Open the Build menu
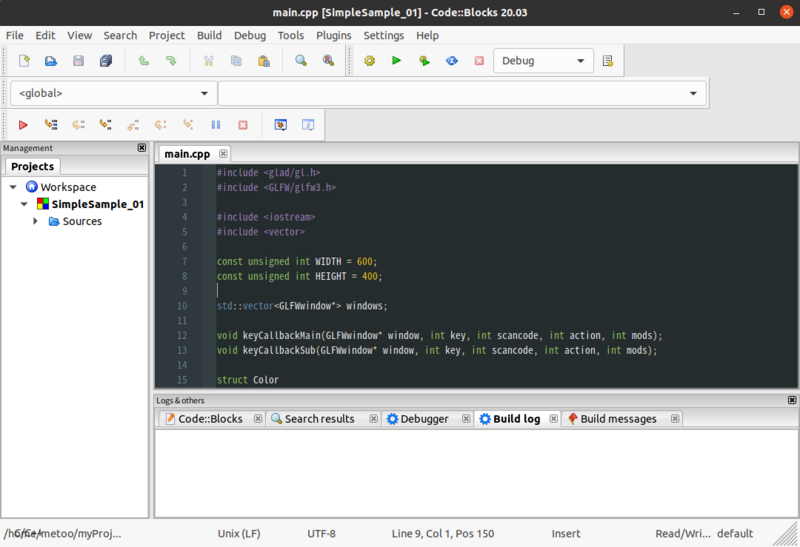The image size is (800, 547). pos(209,35)
